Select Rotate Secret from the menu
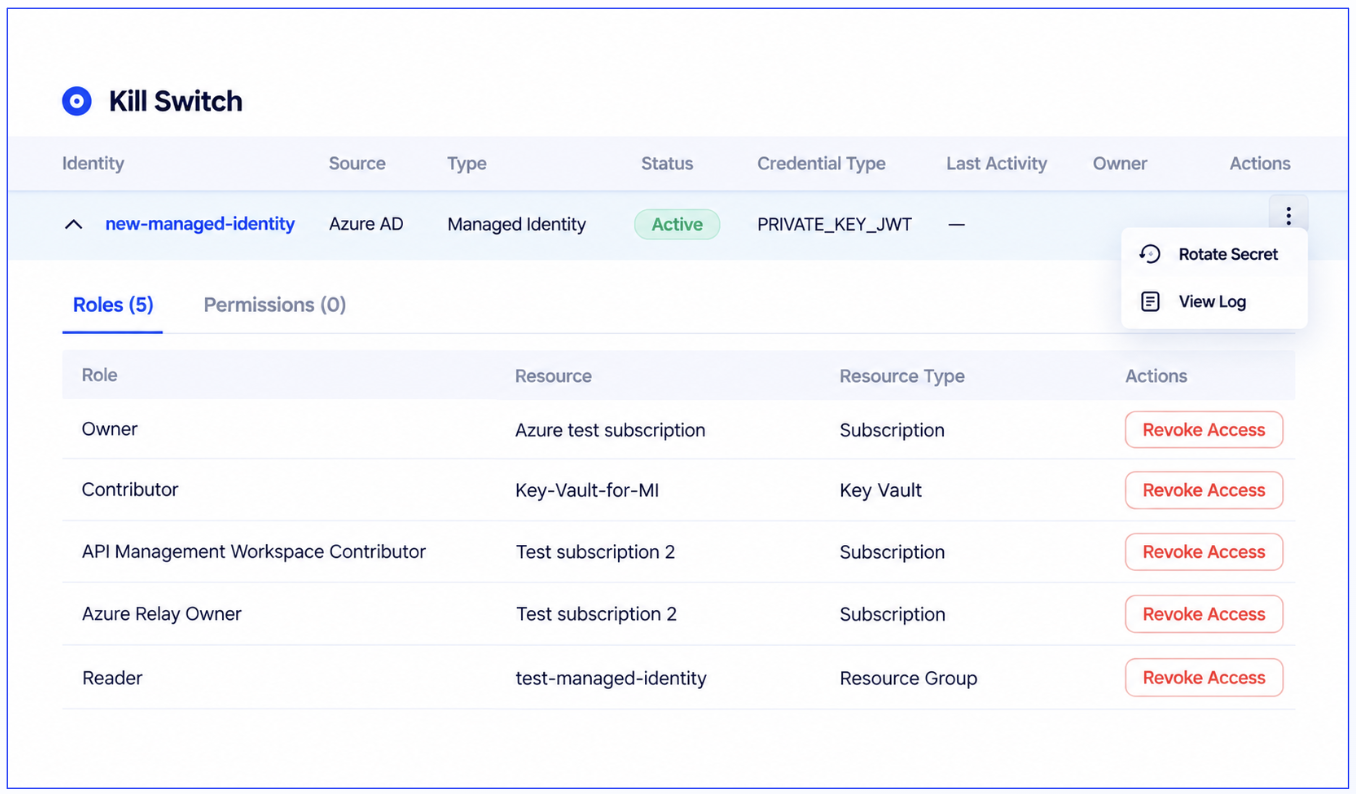The image size is (1356, 794). (x=1214, y=254)
